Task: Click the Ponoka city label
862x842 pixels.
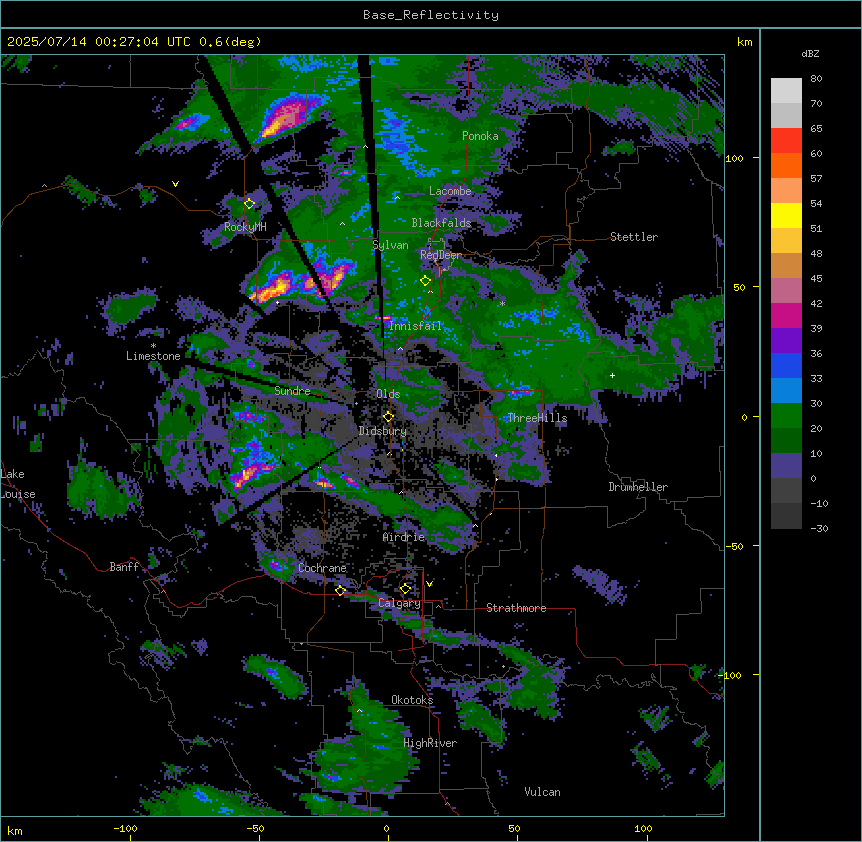Action: [480, 136]
